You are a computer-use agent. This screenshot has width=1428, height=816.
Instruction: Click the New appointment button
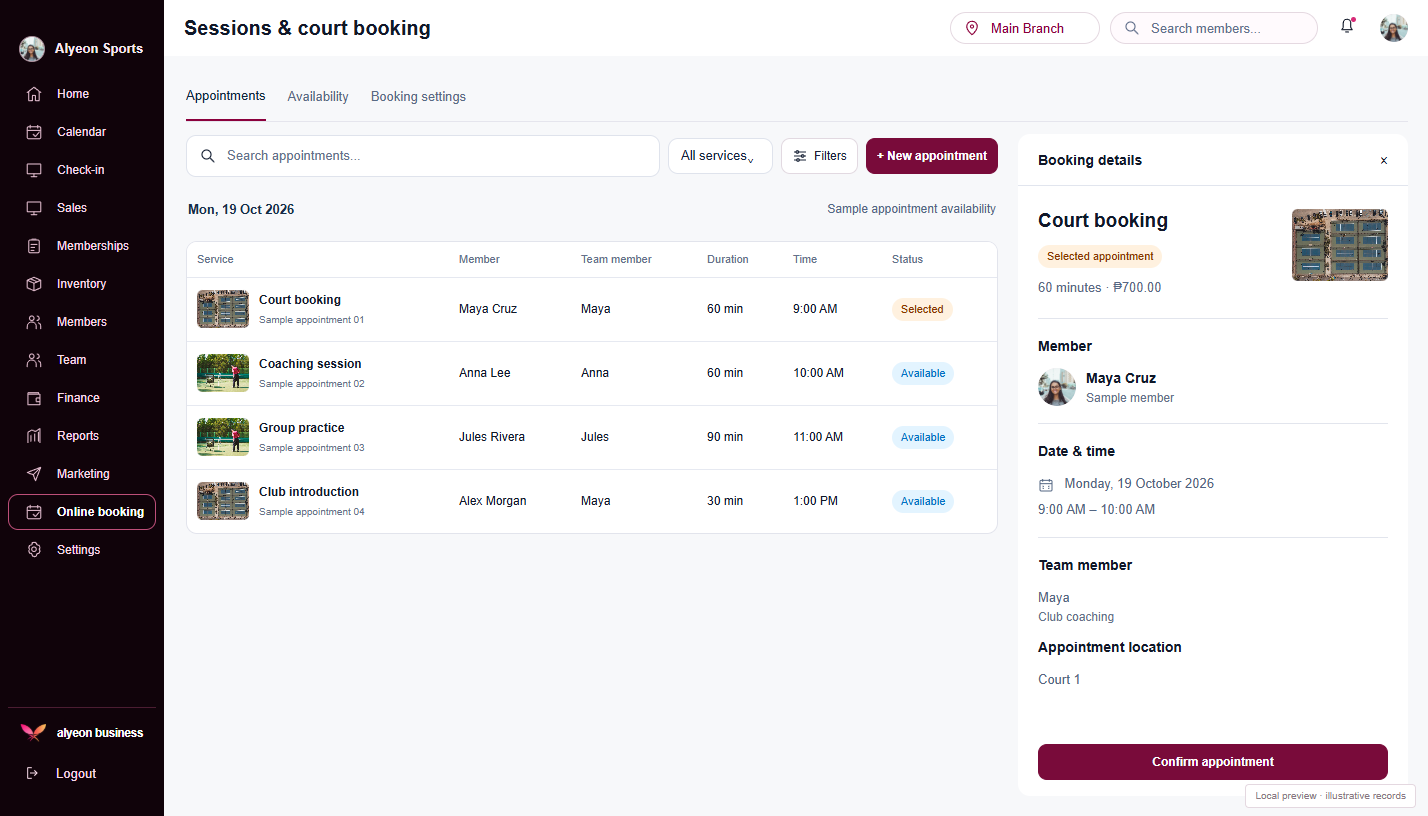[x=932, y=156]
